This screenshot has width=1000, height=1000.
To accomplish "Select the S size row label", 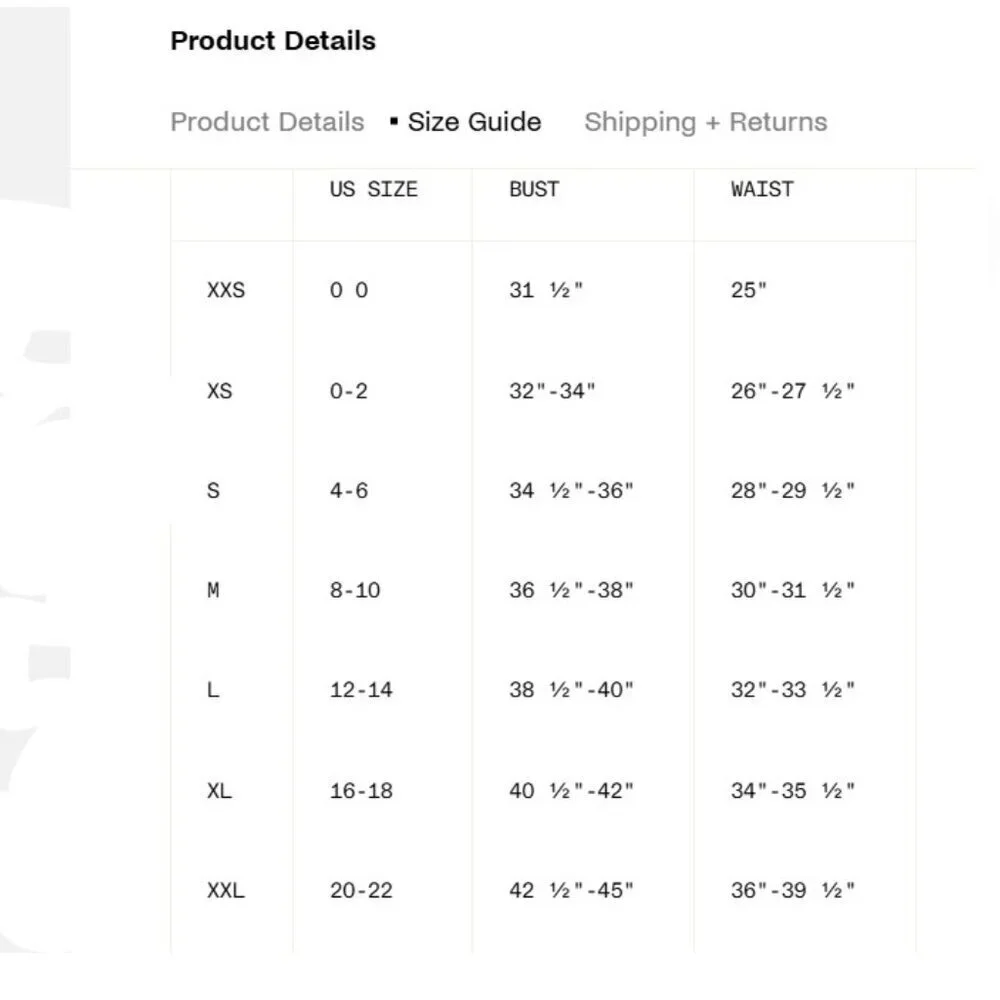I will pyautogui.click(x=213, y=491).
